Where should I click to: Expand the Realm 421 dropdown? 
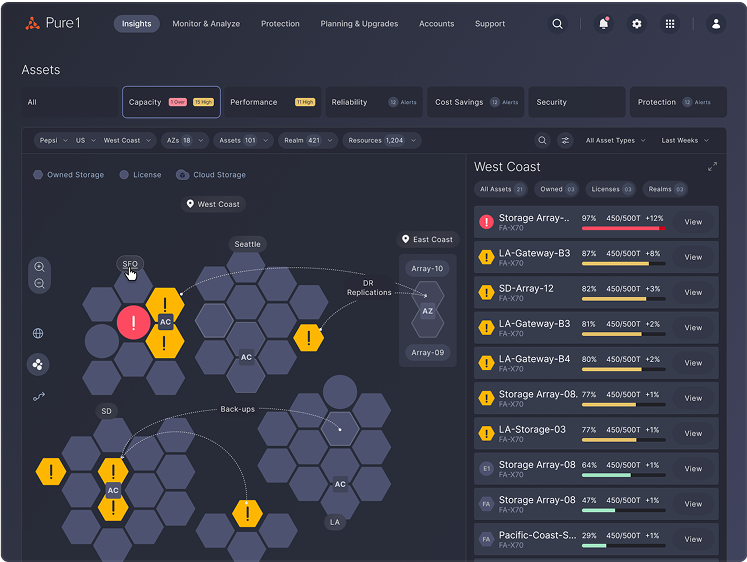(308, 140)
